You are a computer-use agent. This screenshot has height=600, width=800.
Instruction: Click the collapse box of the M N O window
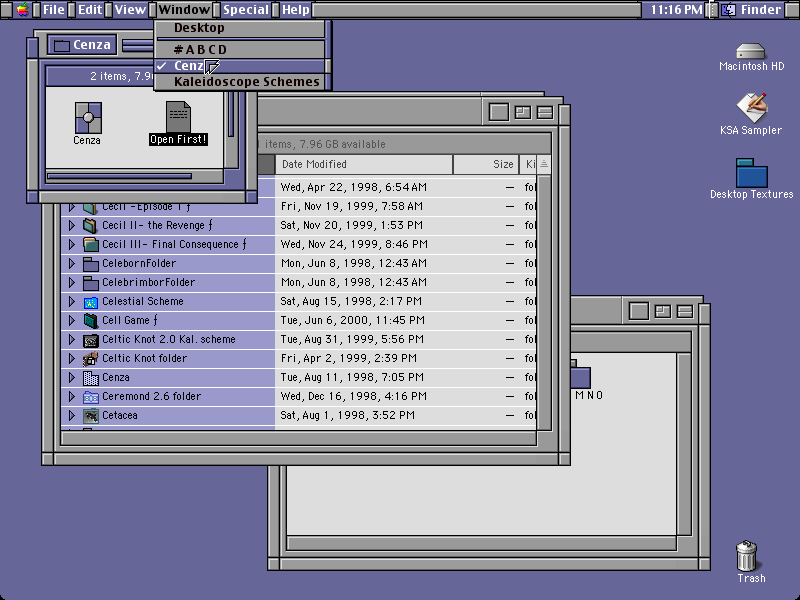pos(684,311)
